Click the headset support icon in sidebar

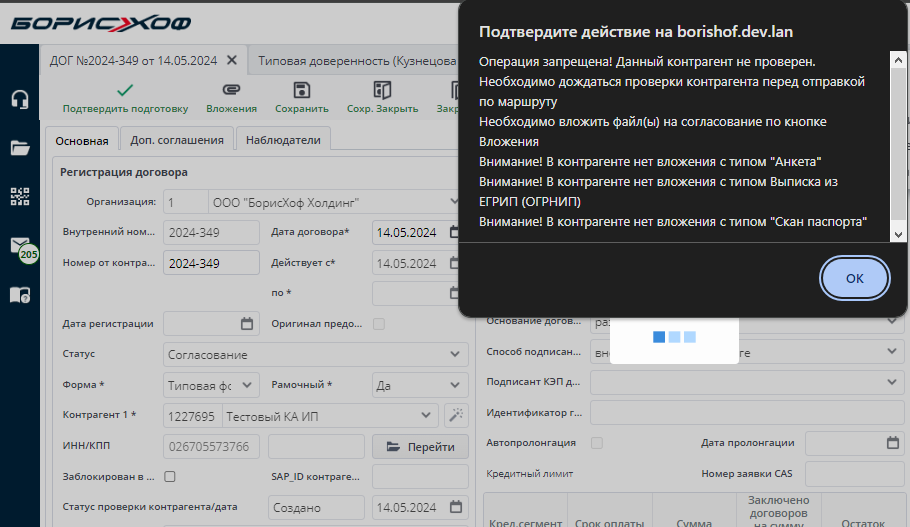[x=19, y=100]
